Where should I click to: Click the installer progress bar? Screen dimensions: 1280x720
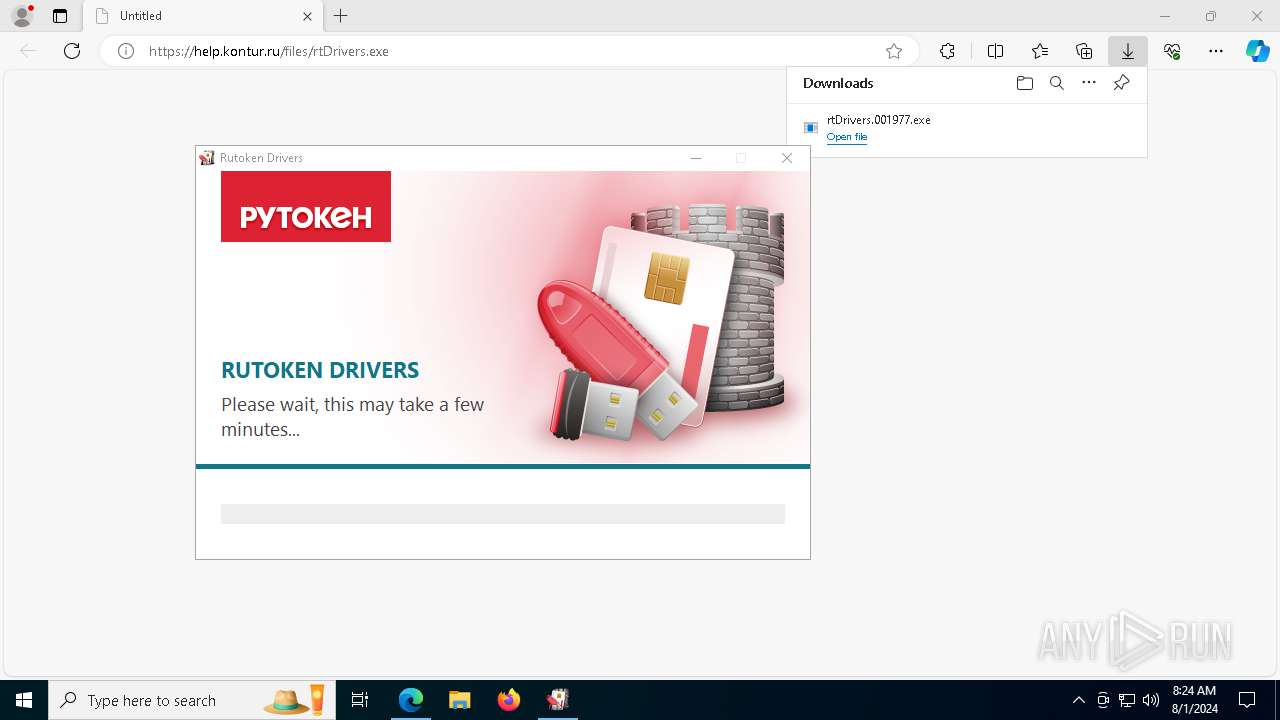[503, 514]
